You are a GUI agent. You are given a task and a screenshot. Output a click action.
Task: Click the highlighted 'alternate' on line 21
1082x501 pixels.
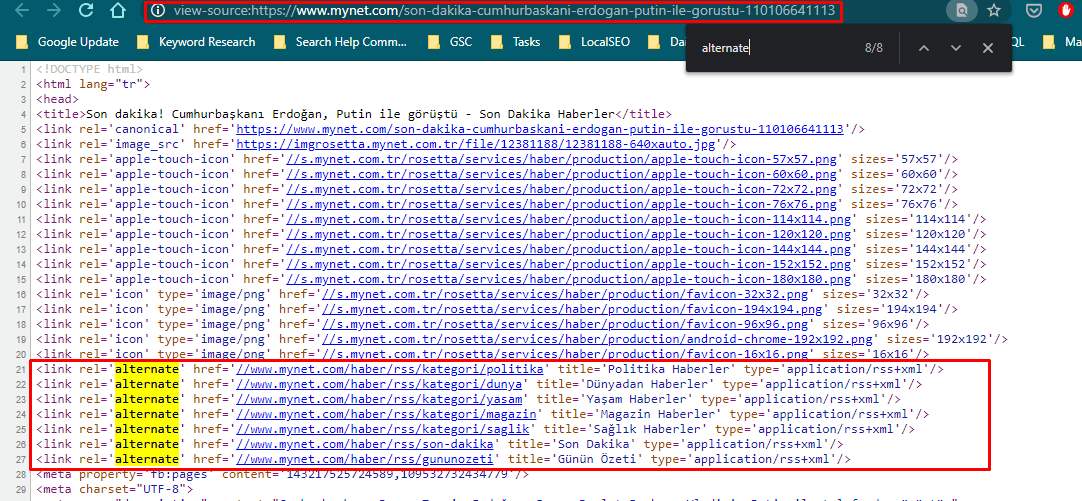tap(146, 369)
